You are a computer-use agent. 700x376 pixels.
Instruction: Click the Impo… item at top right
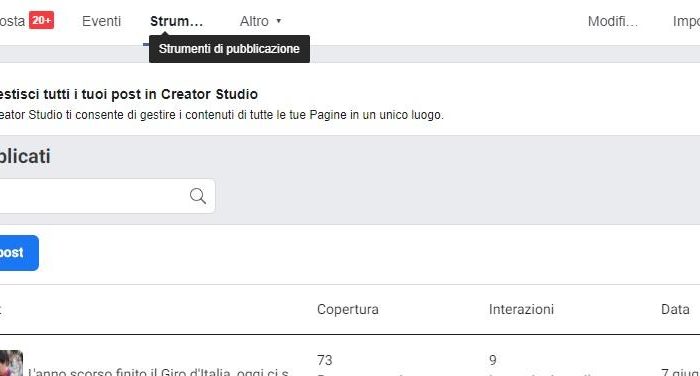(x=686, y=21)
